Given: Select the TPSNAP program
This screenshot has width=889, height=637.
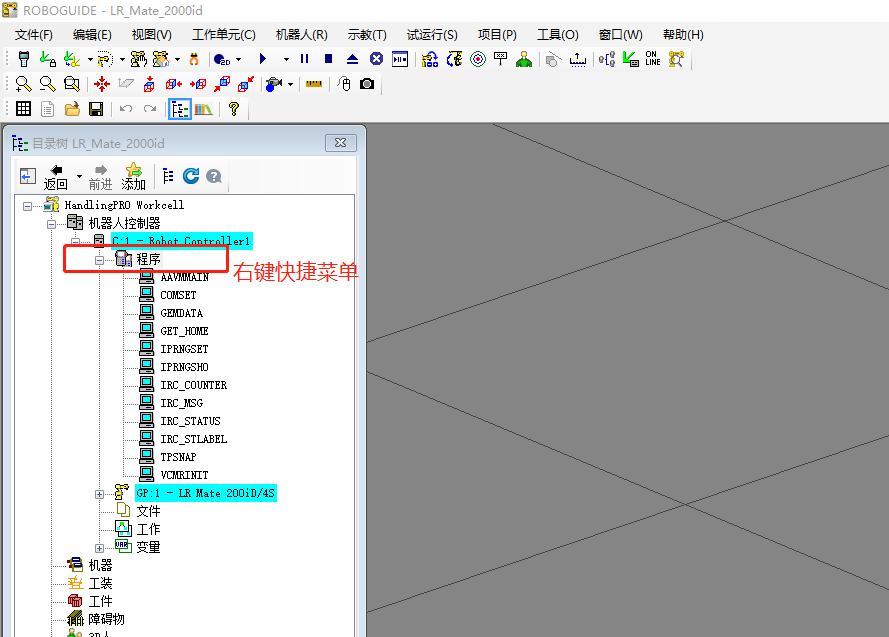Looking at the screenshot, I should click(178, 457).
